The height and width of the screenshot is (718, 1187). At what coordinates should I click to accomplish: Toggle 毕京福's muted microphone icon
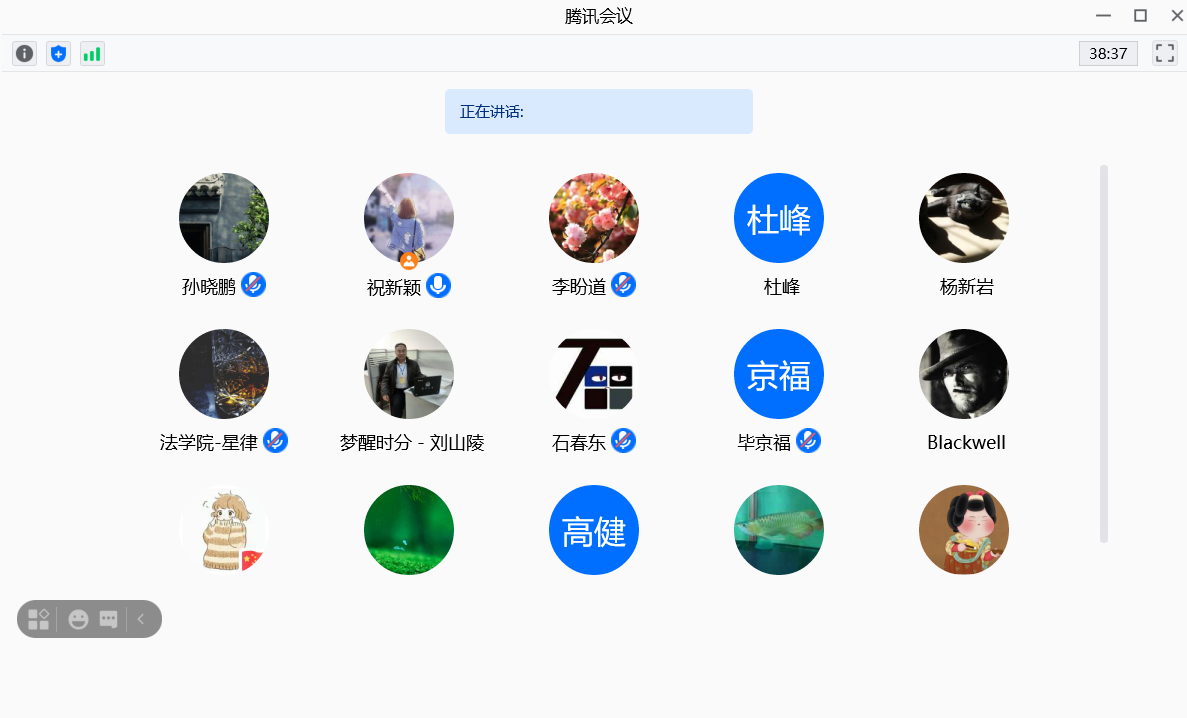(x=808, y=441)
